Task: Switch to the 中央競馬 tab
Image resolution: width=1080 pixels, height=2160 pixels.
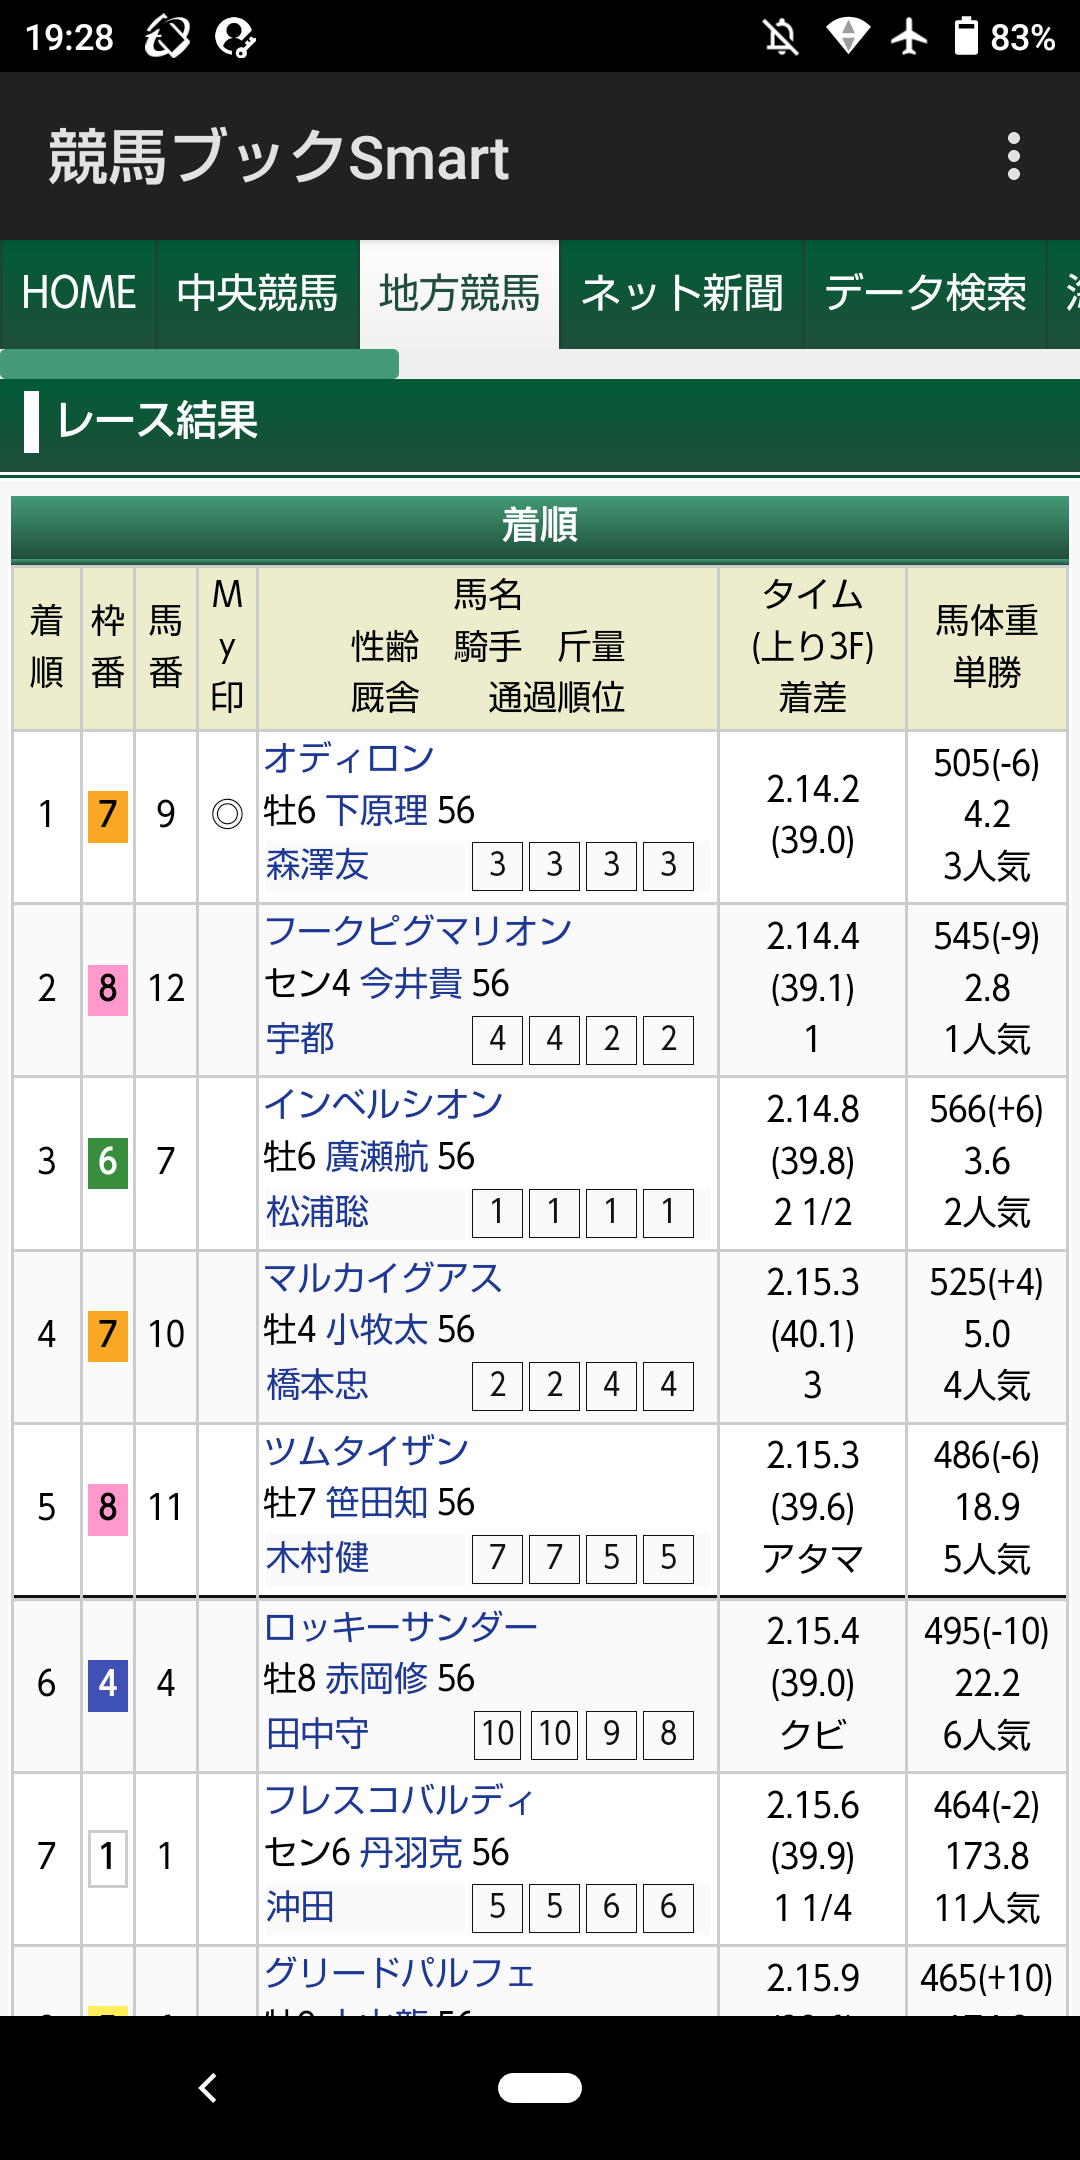Action: (x=258, y=293)
